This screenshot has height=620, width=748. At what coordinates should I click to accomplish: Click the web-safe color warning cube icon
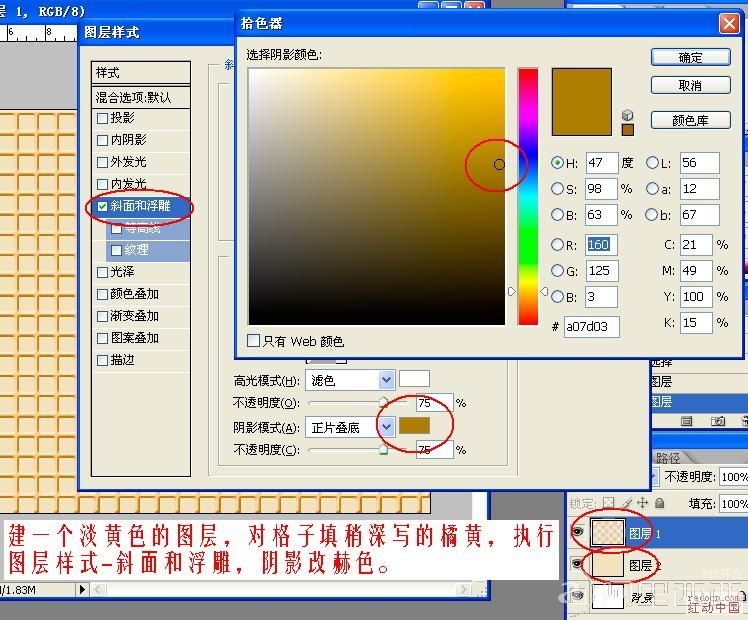point(627,115)
